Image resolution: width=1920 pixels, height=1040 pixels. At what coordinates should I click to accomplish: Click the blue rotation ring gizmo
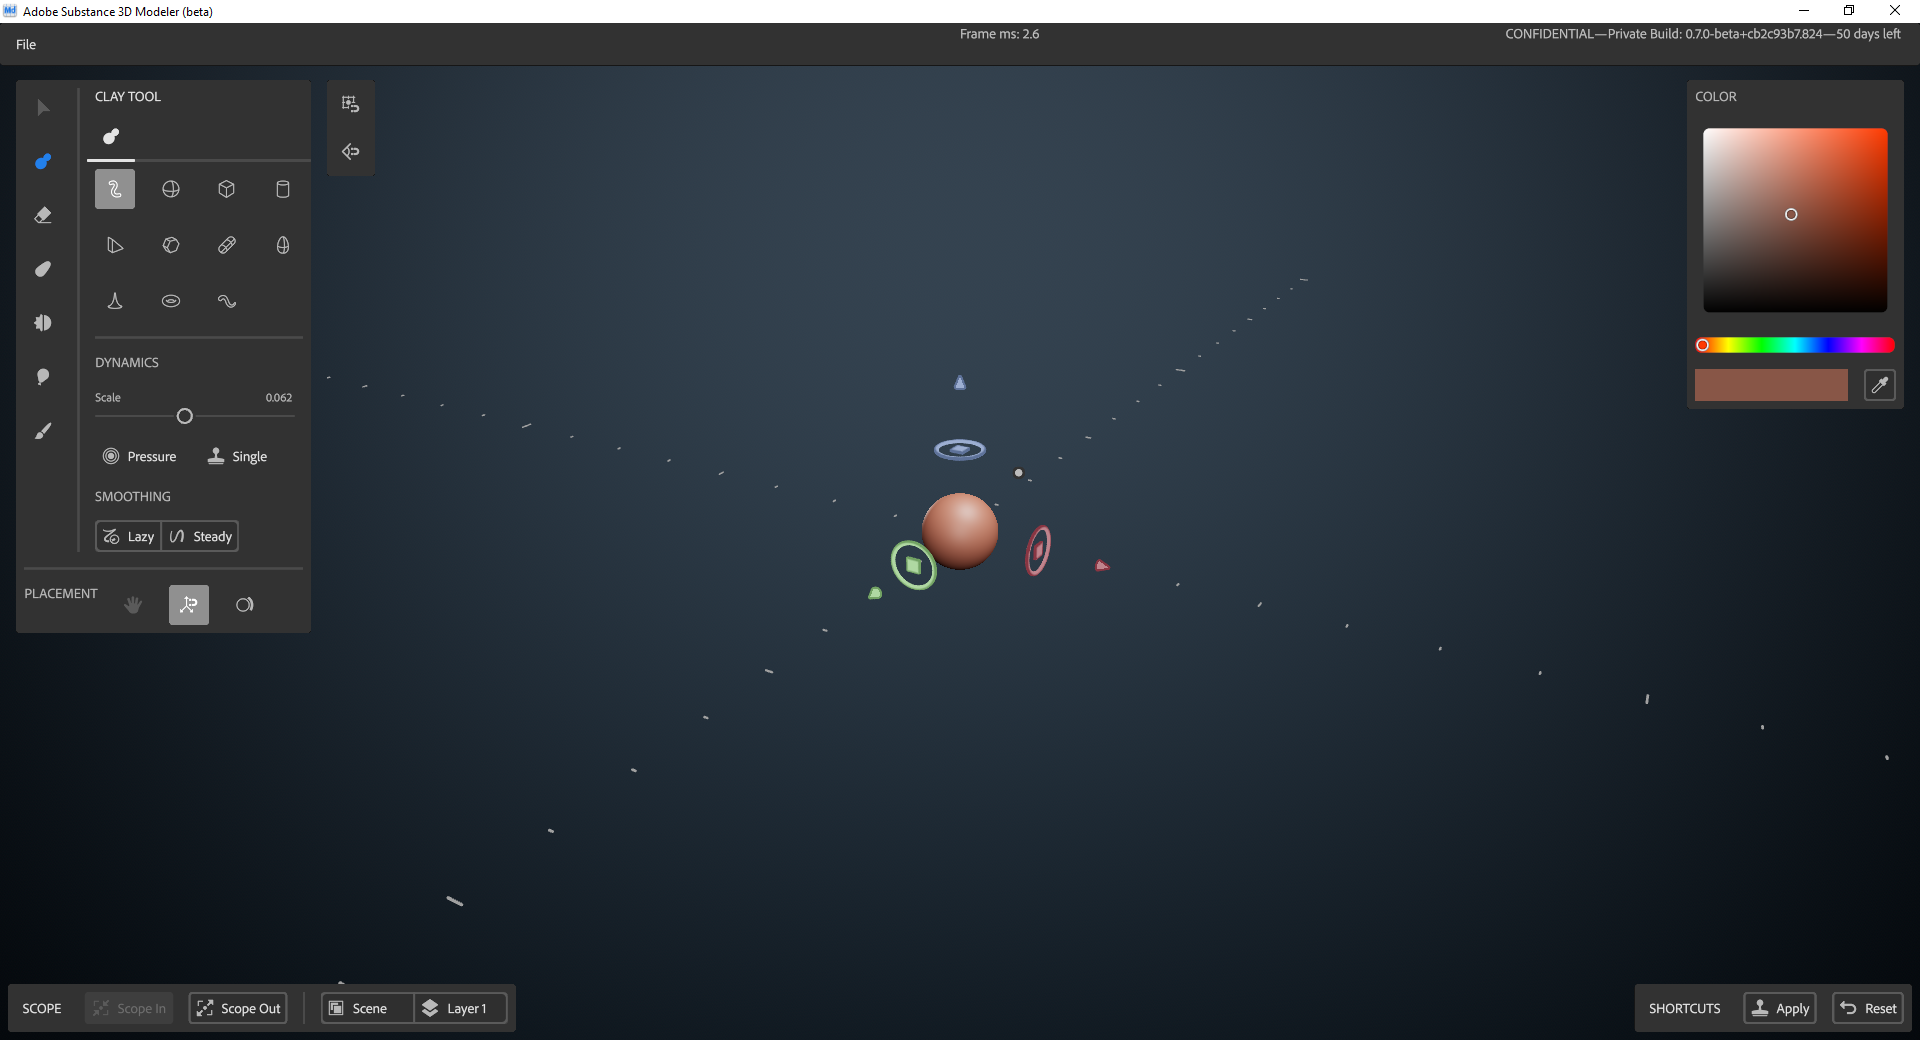[960, 450]
